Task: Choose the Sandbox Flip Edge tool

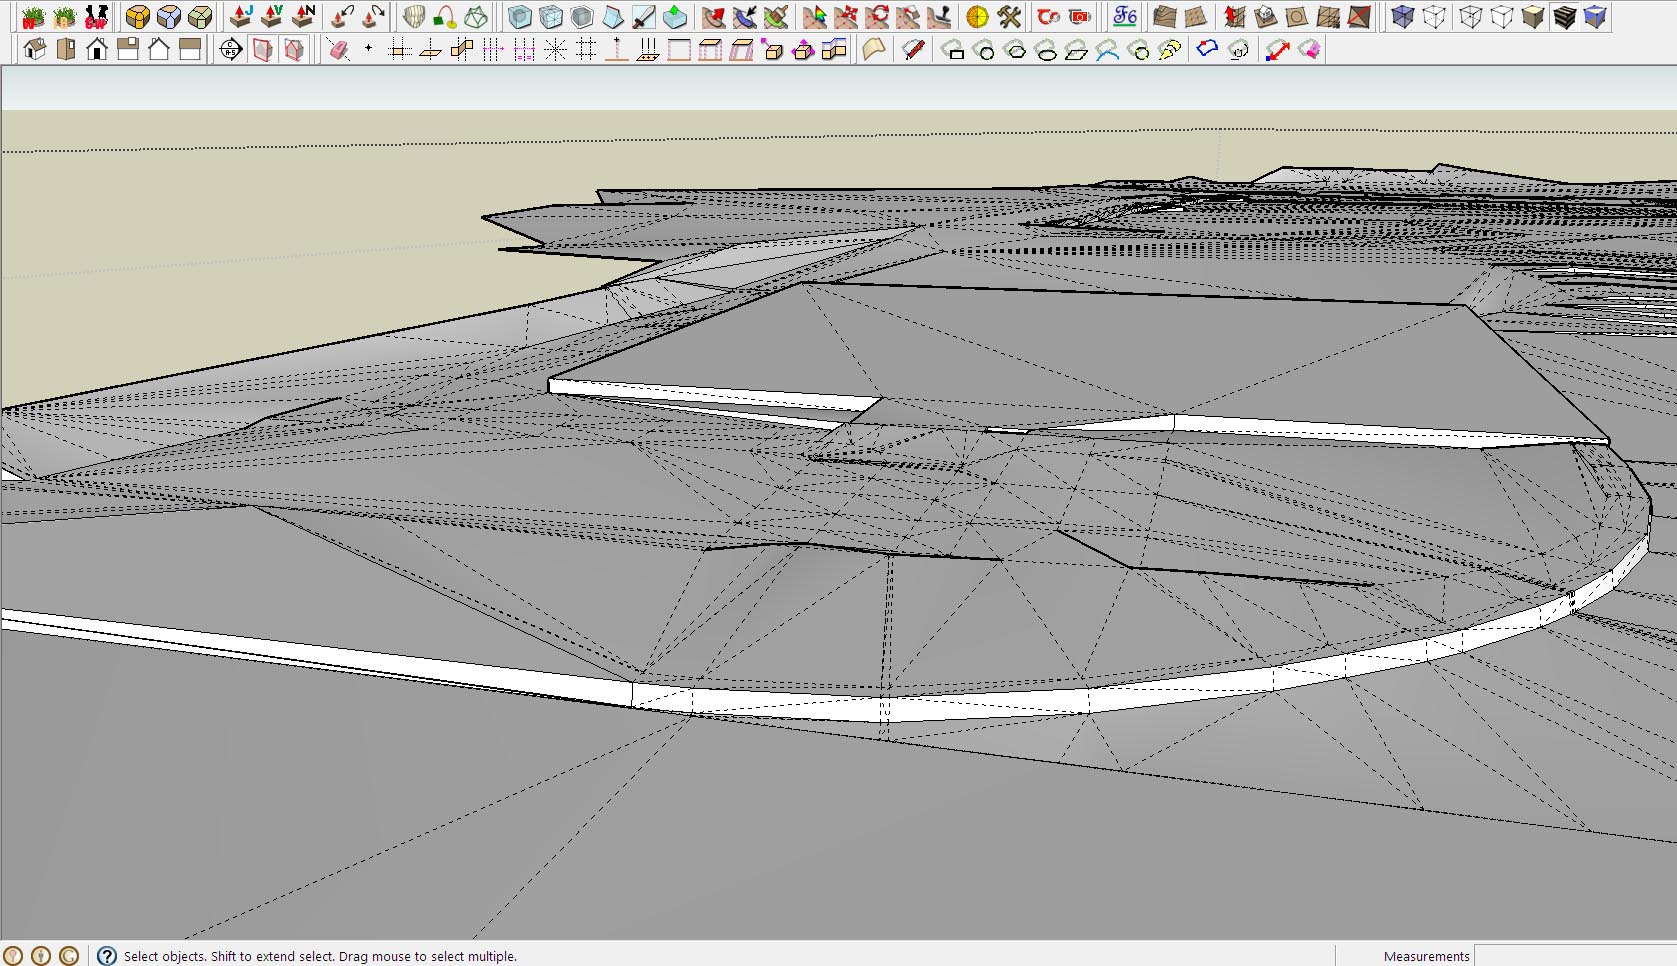Action: coord(1359,17)
